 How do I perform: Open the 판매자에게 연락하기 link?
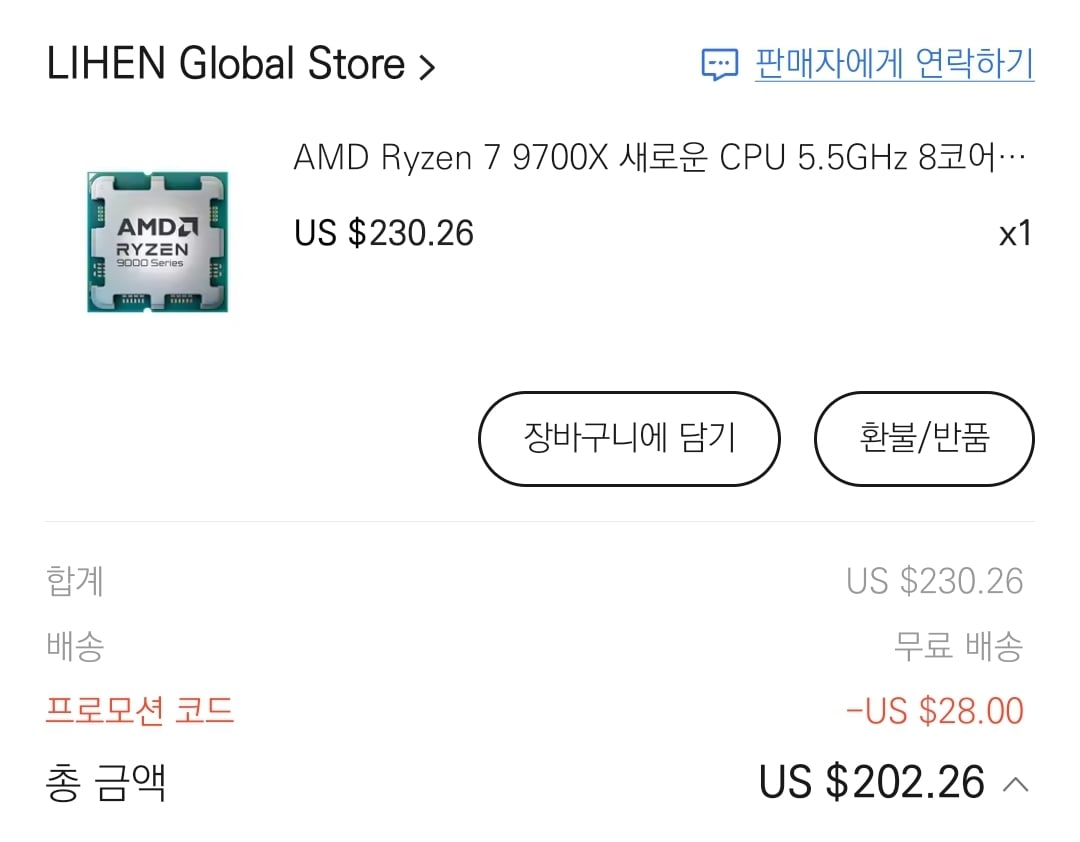point(894,63)
